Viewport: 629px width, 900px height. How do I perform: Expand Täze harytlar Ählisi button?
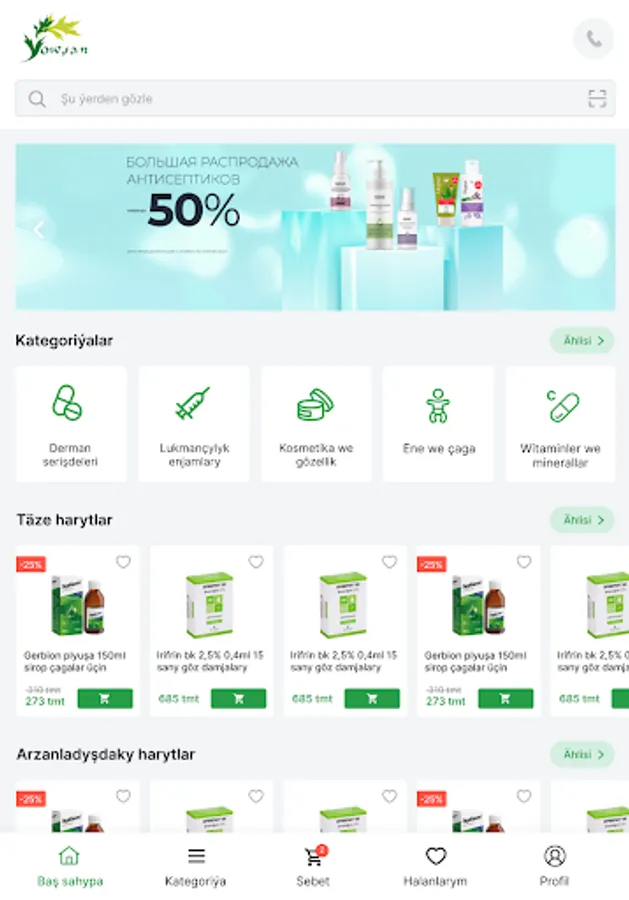pos(583,519)
